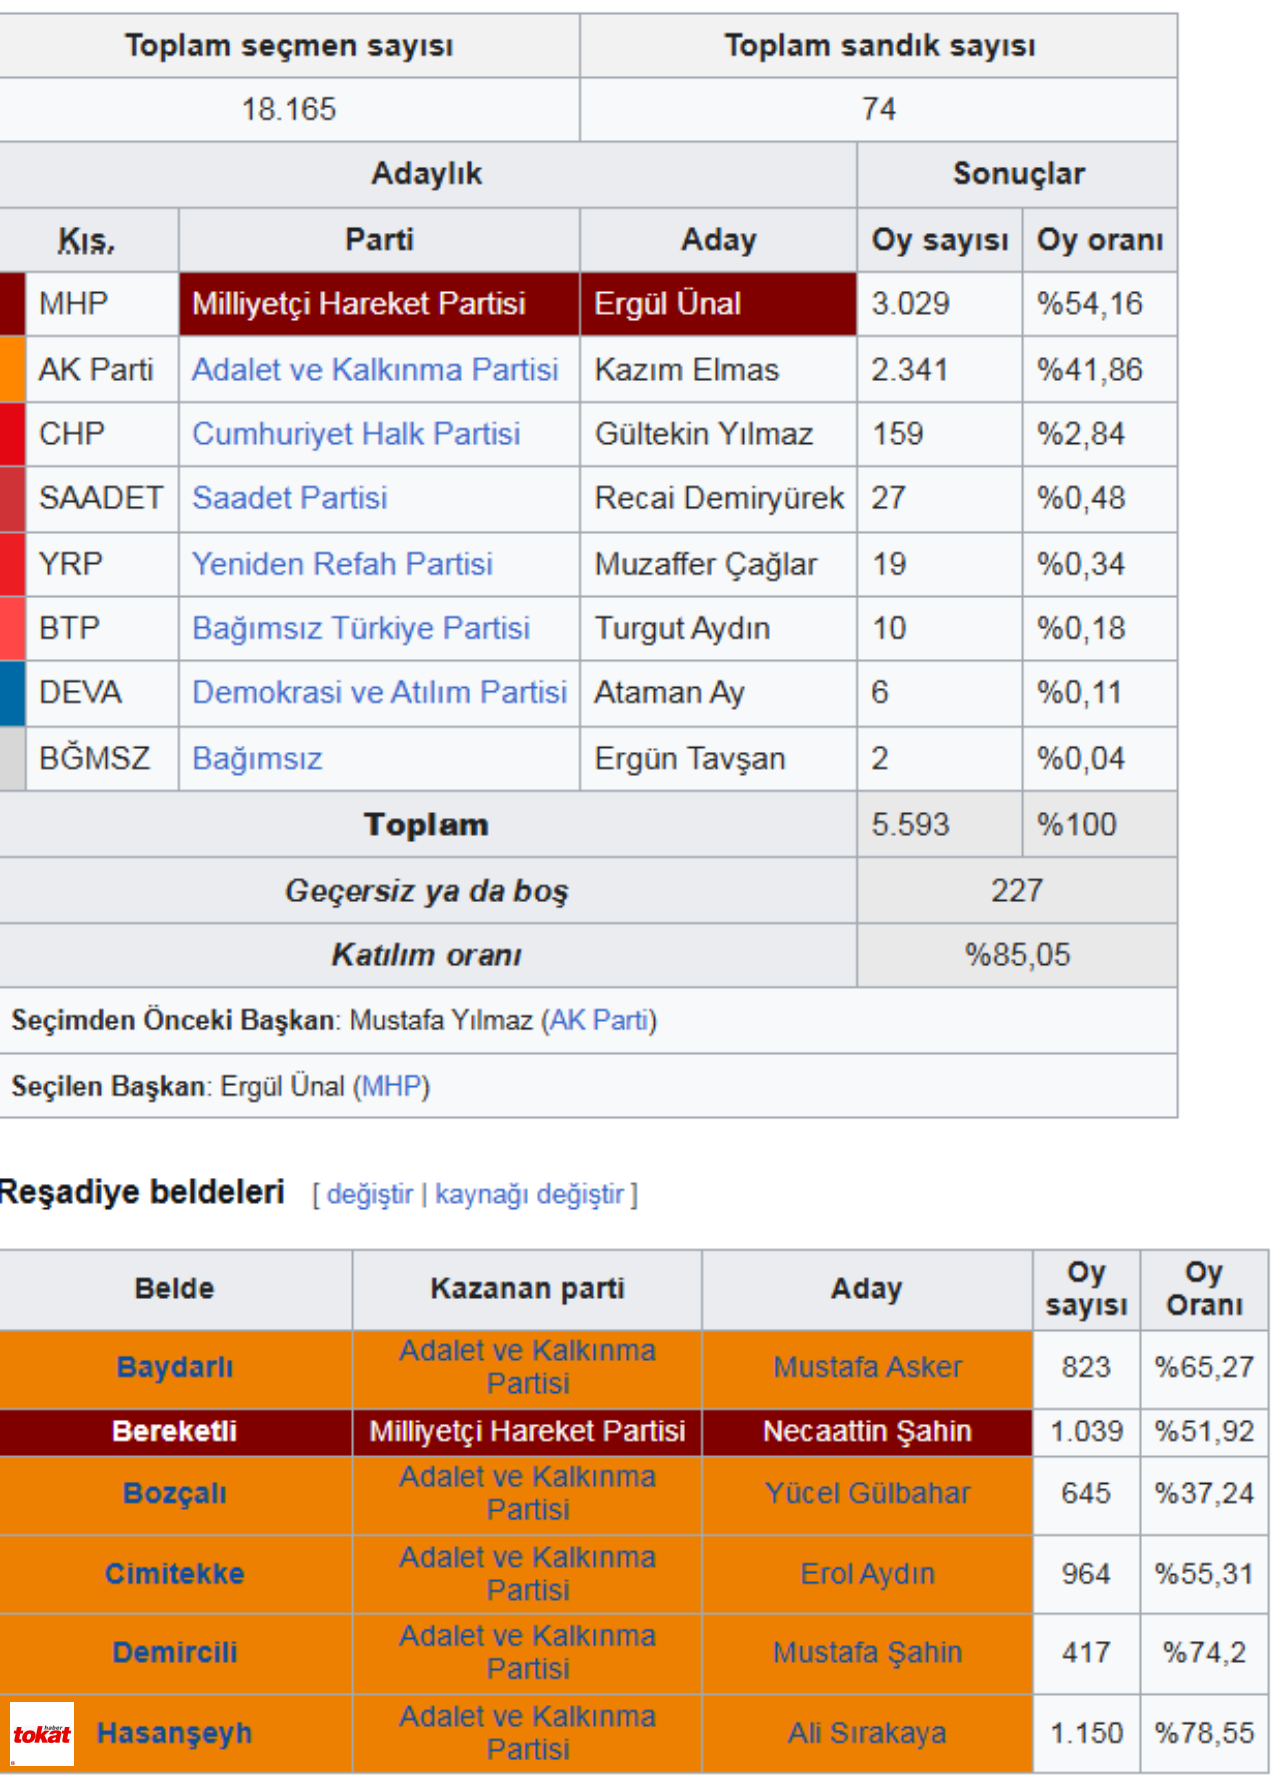Viewport: 1280px width, 1776px height.
Task: Open the Bağımsız link in Ergün Tavşan row
Action: click(257, 757)
